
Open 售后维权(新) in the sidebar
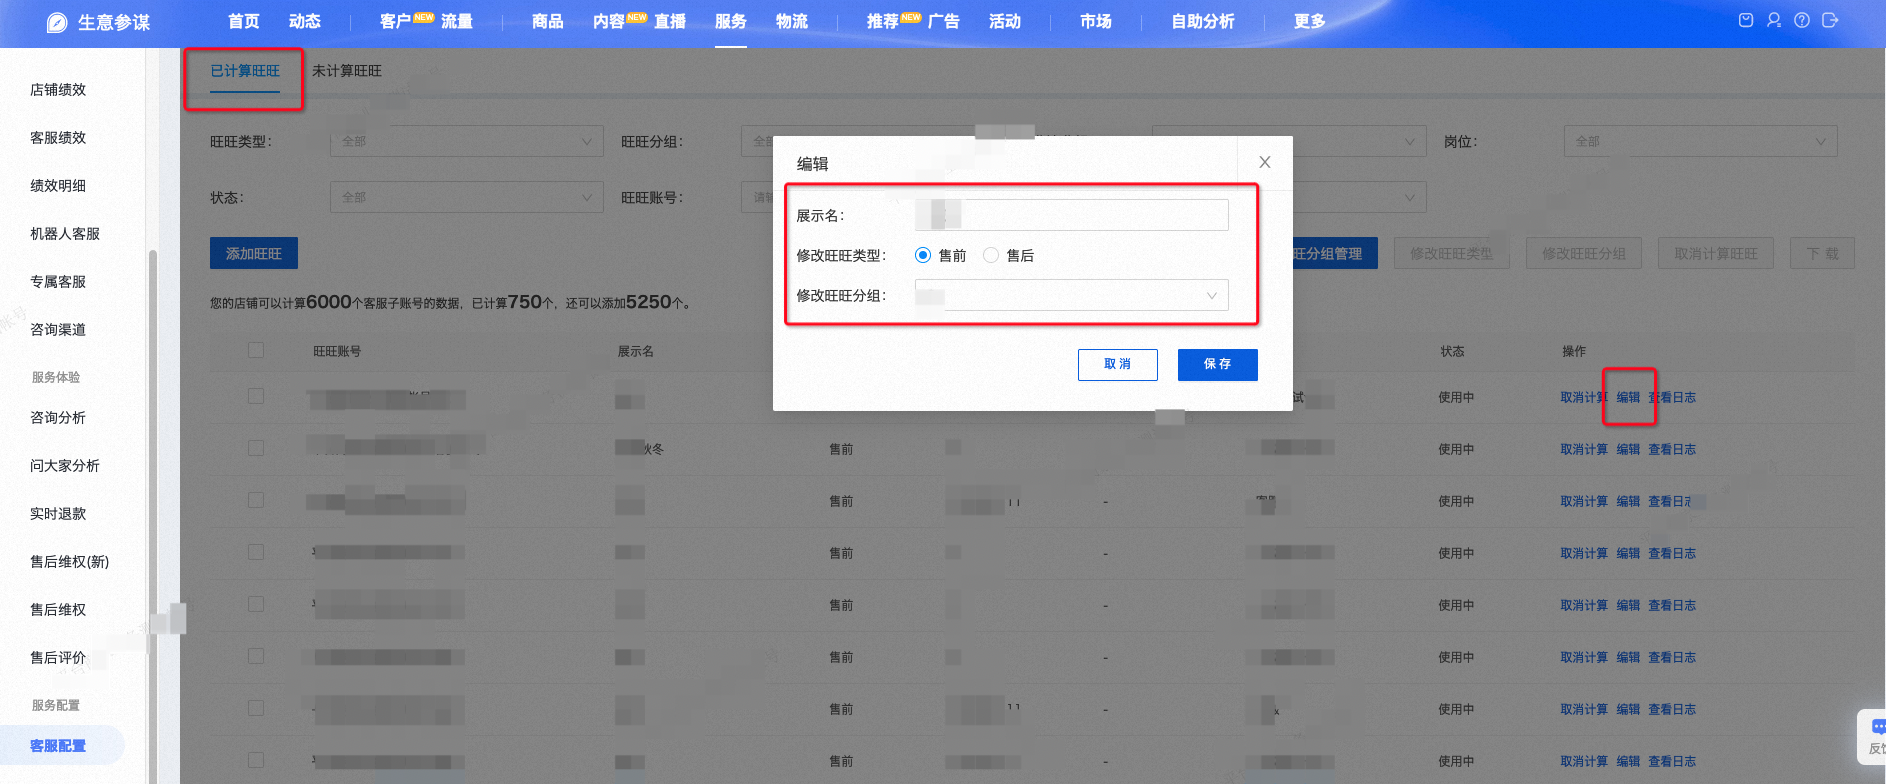tap(70, 561)
